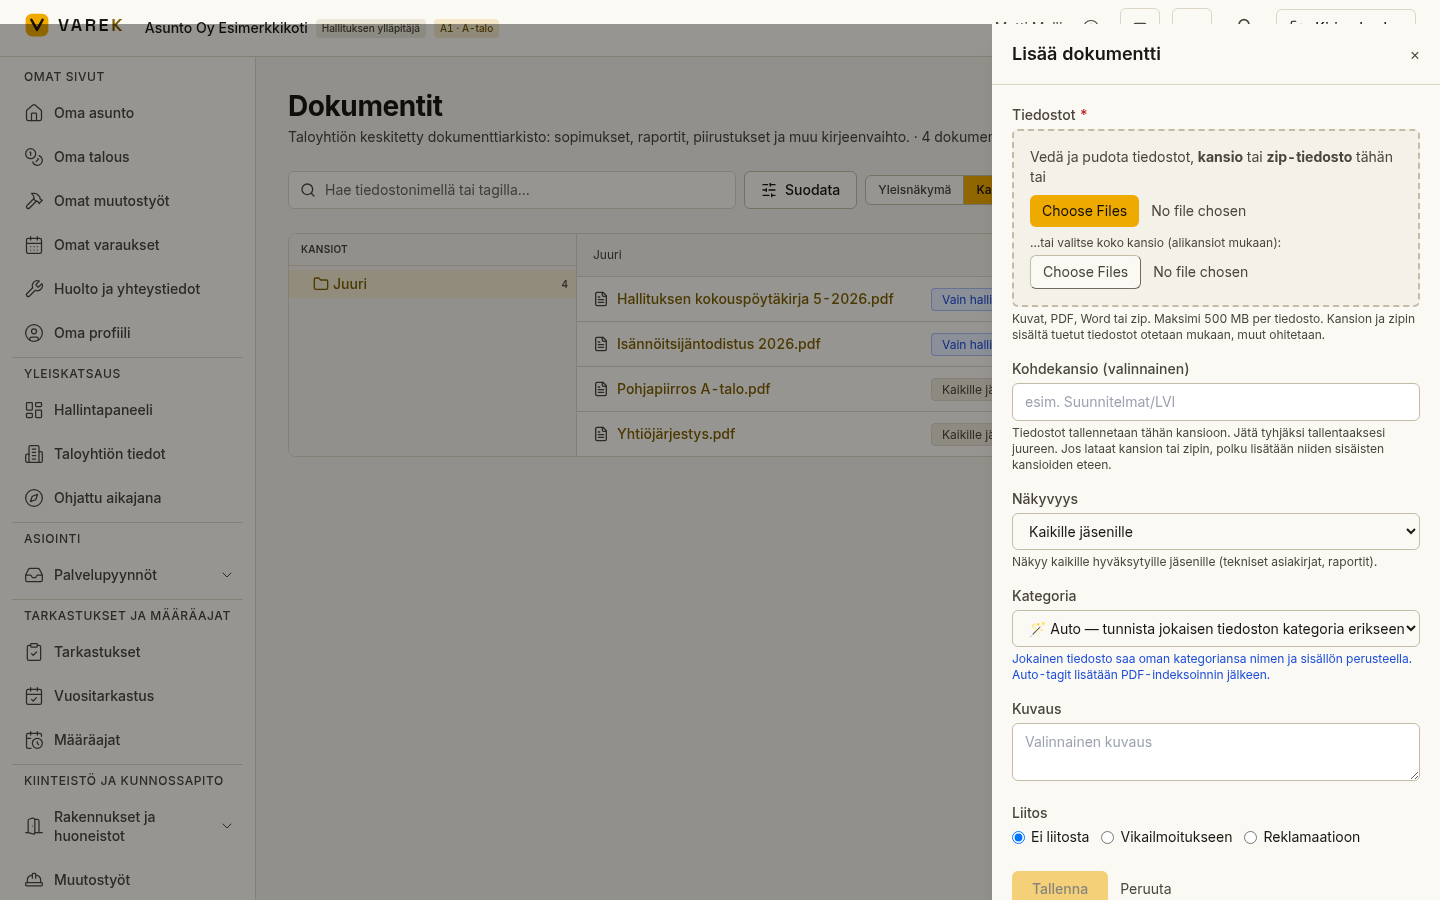Screen dimensions: 1440x900
Task: Expand Palvelupyynnöt submenu chevron
Action: 227,575
